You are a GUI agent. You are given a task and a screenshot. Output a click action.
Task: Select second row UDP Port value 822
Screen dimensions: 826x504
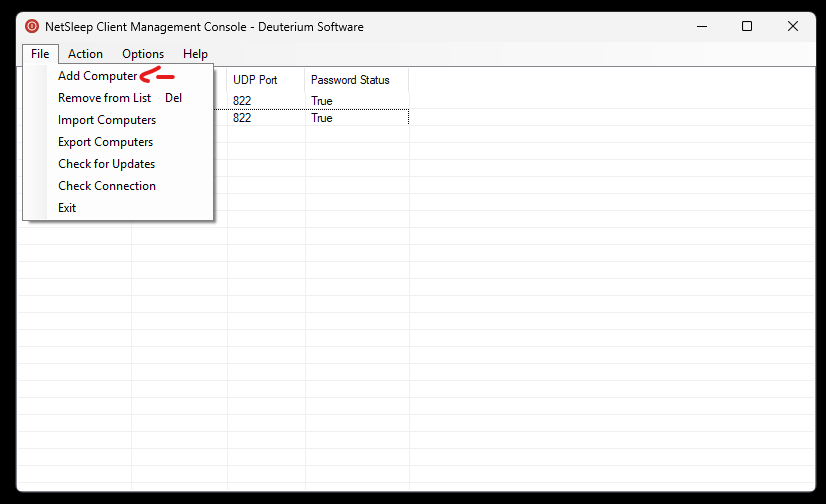(242, 117)
